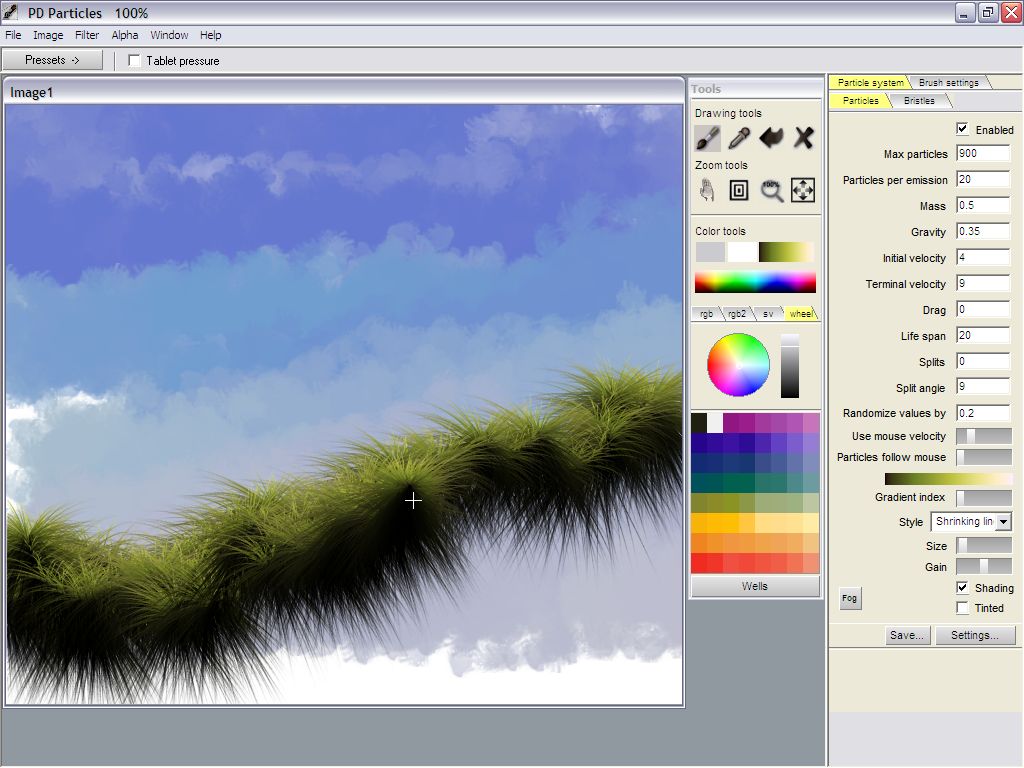
Task: Open the Style dropdown list
Action: click(x=1003, y=522)
